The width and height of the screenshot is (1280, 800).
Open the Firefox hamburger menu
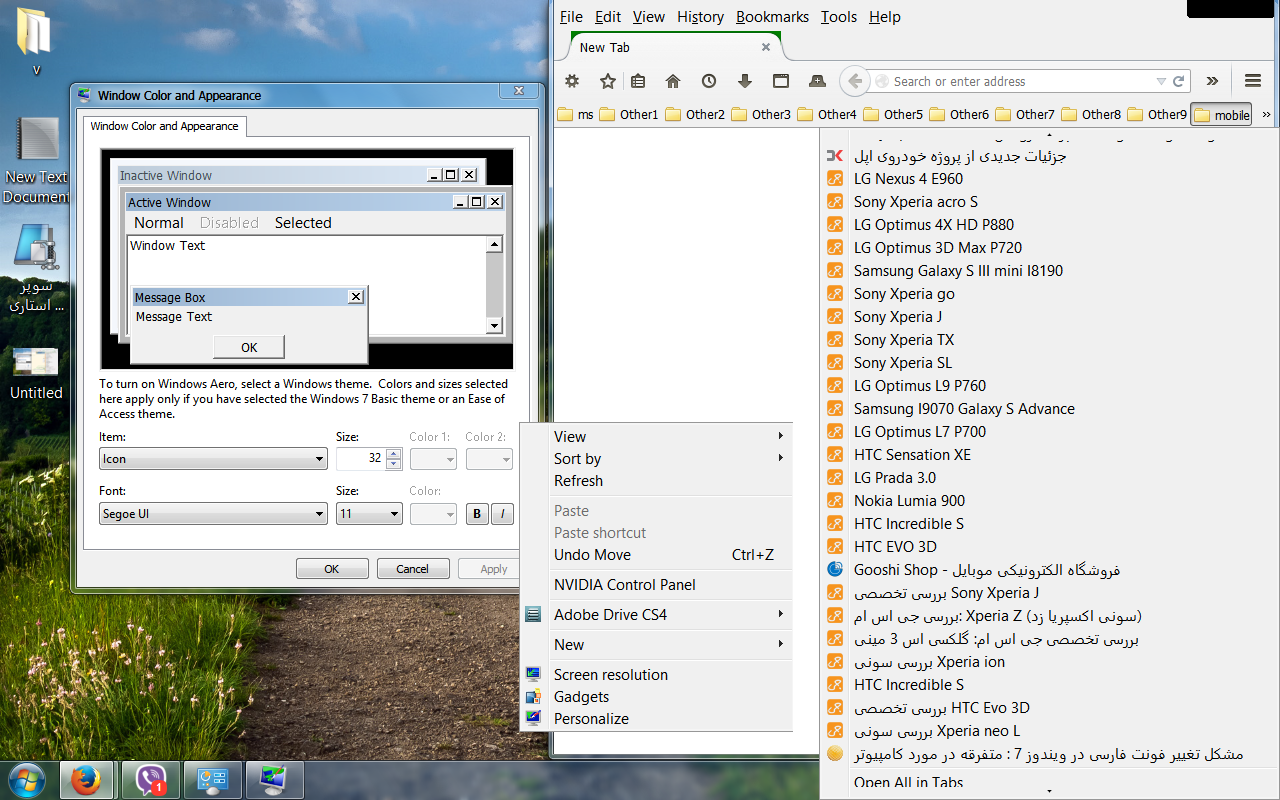pyautogui.click(x=1252, y=81)
